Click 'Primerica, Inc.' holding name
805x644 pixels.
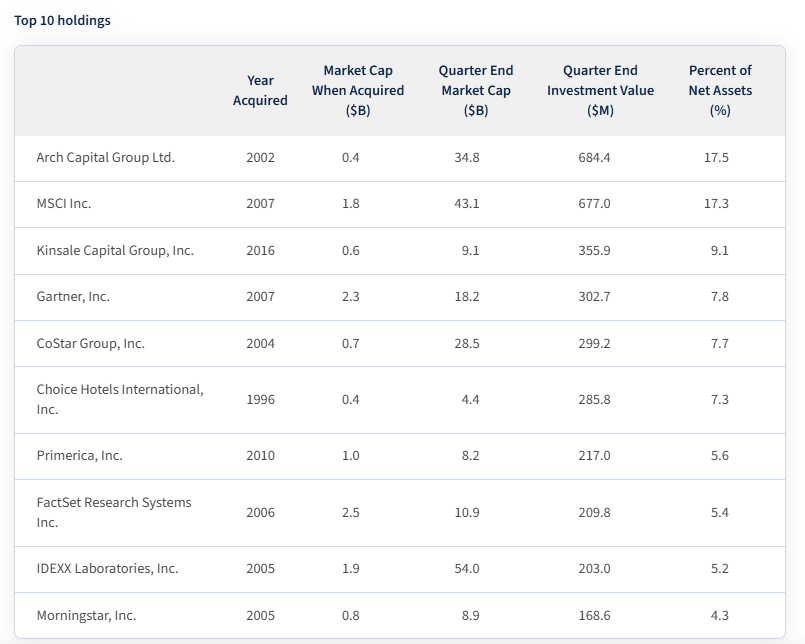[80, 456]
